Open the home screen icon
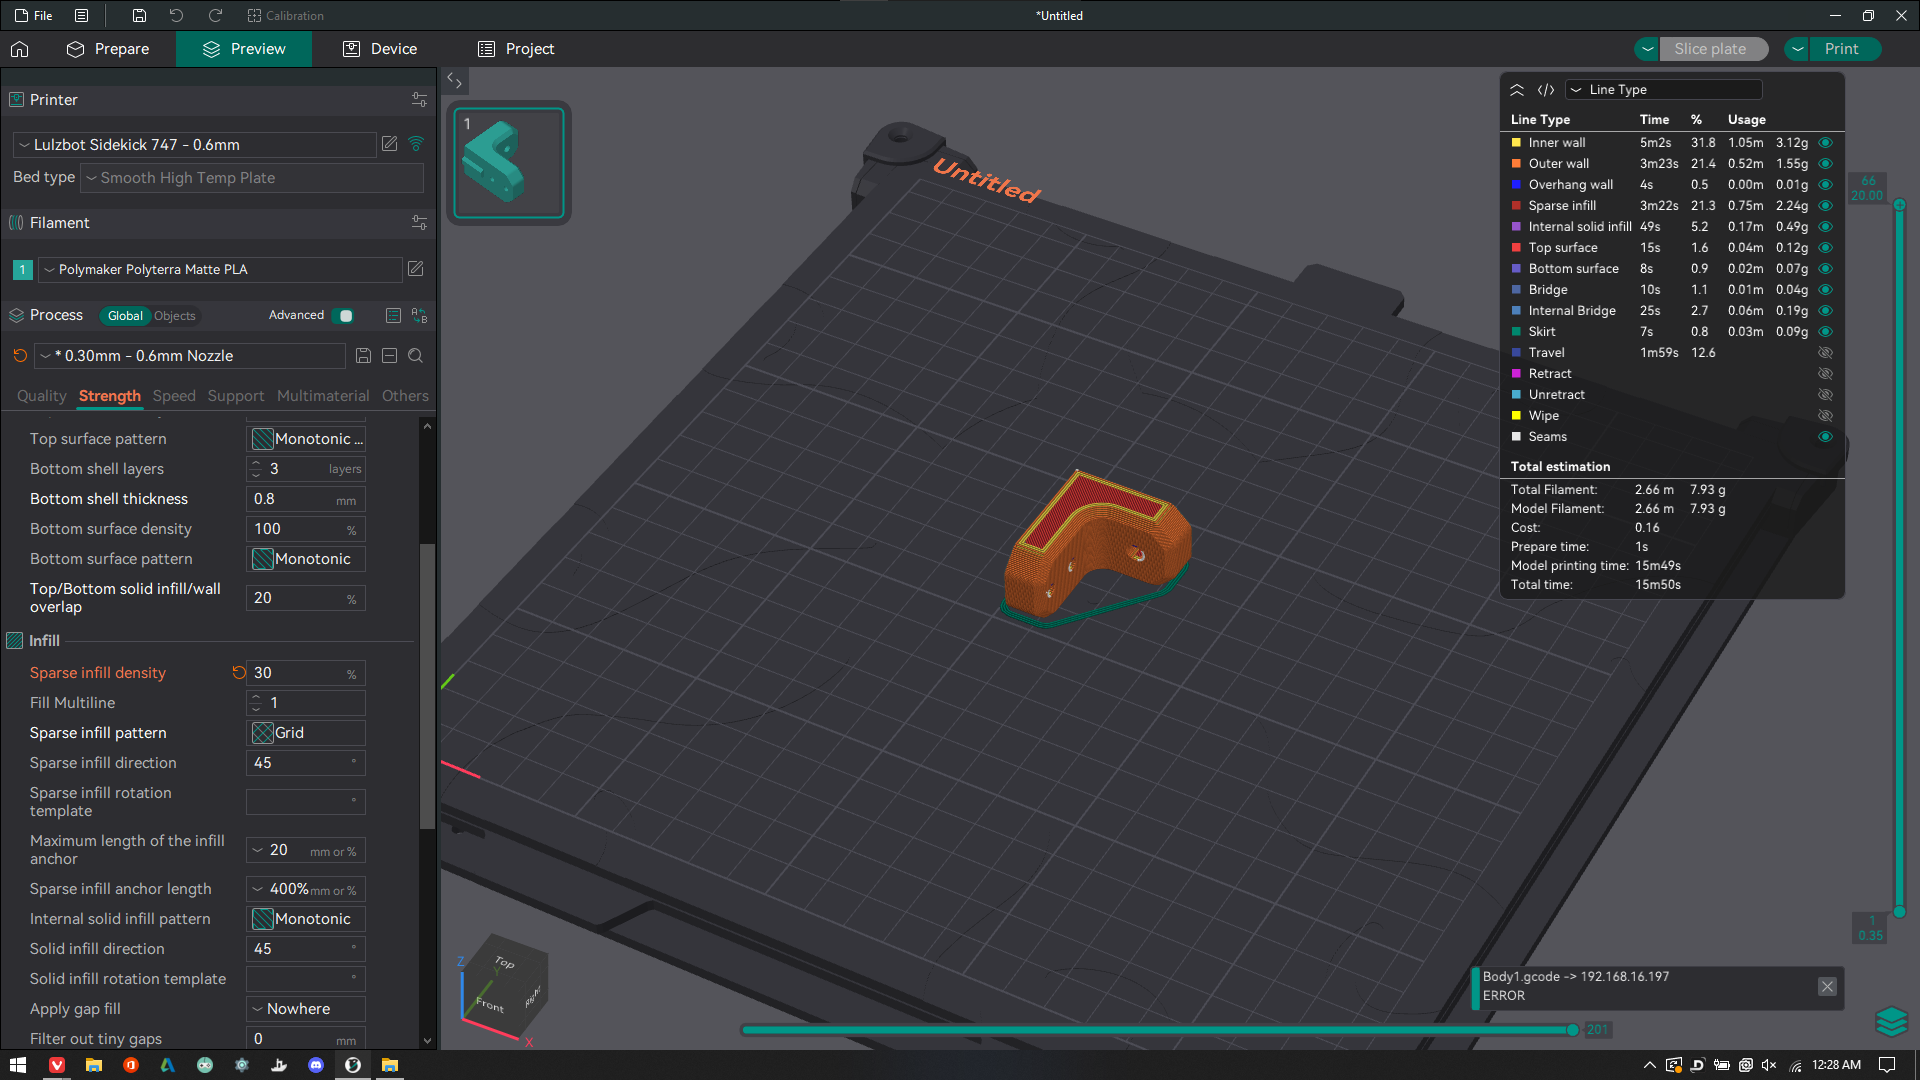 pos(20,49)
